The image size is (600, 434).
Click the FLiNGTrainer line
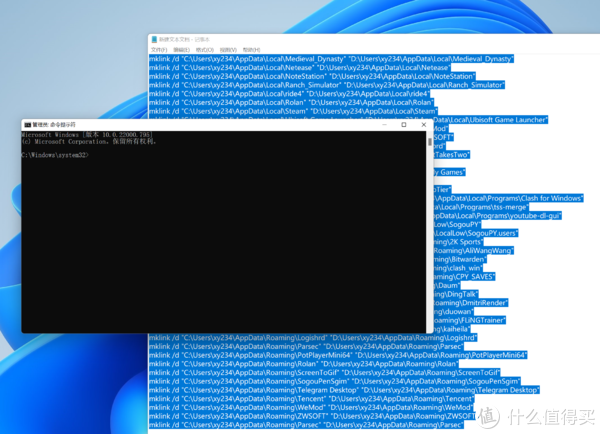470,320
